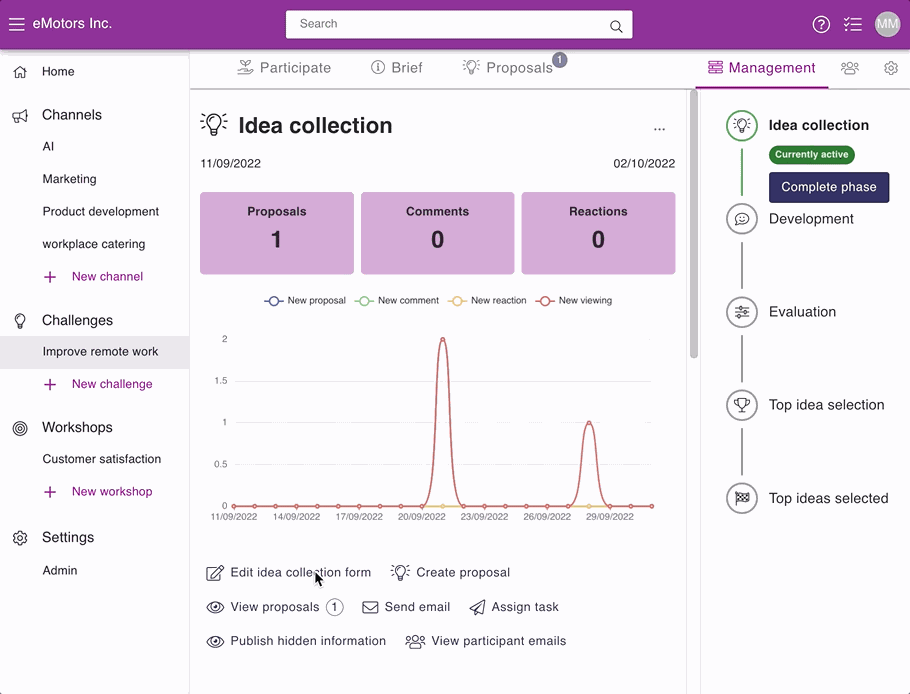
Task: Open the hamburger menu beside eMotors Inc.
Action: [16, 24]
